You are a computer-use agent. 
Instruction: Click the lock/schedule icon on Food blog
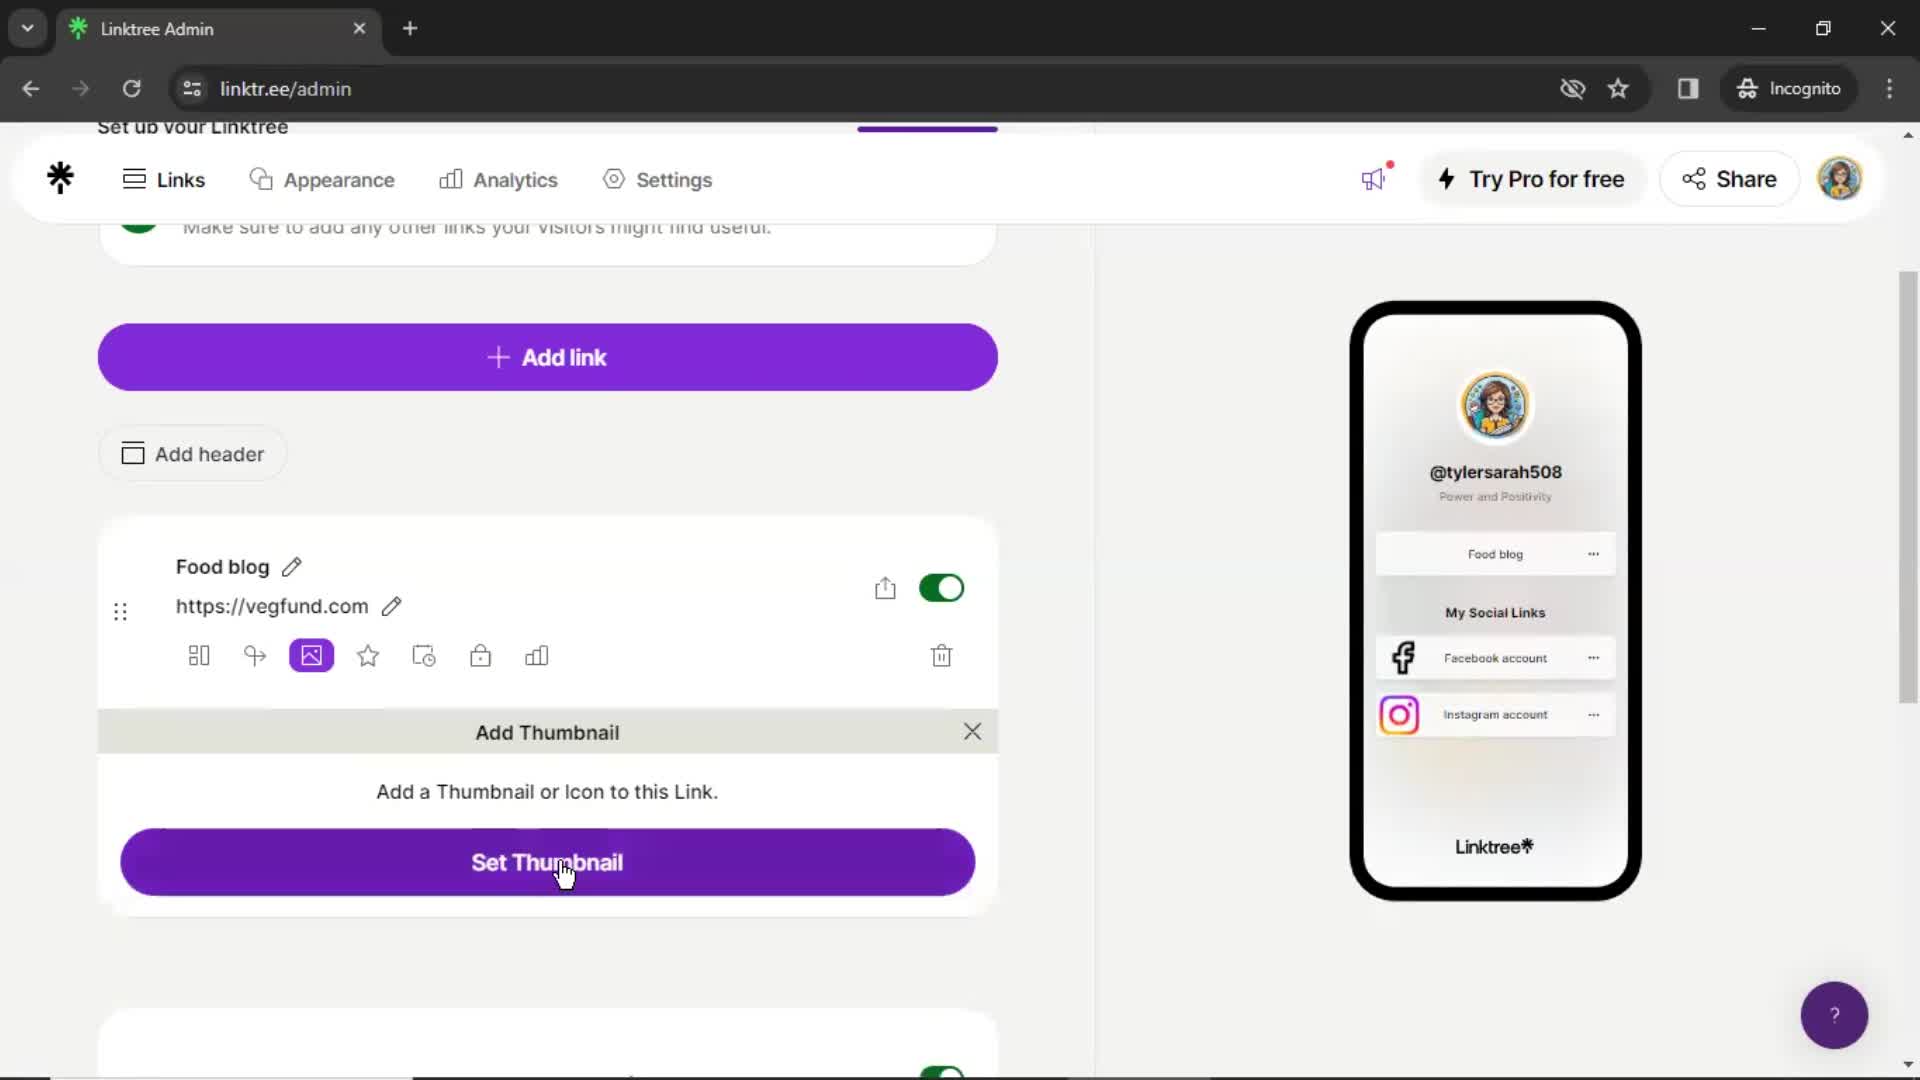[x=480, y=655]
